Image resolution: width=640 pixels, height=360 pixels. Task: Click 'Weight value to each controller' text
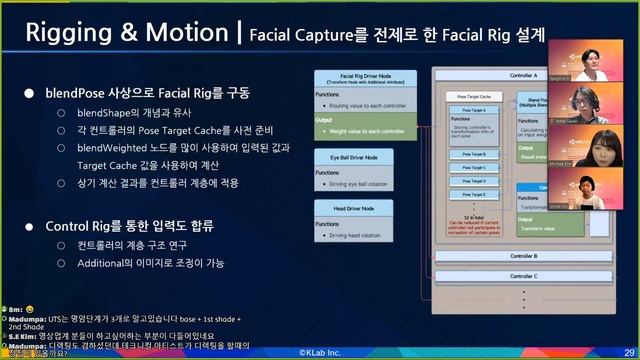click(x=367, y=131)
